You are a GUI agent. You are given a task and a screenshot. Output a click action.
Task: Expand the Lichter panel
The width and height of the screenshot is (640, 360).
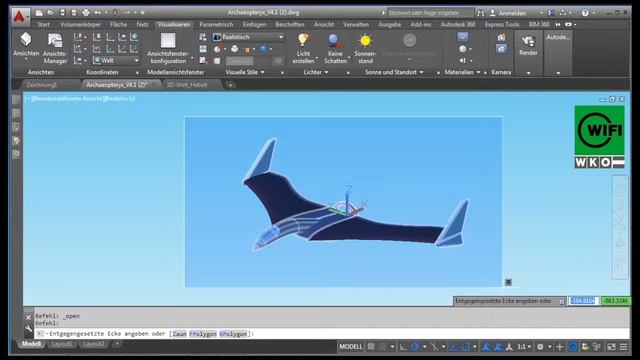tap(316, 72)
